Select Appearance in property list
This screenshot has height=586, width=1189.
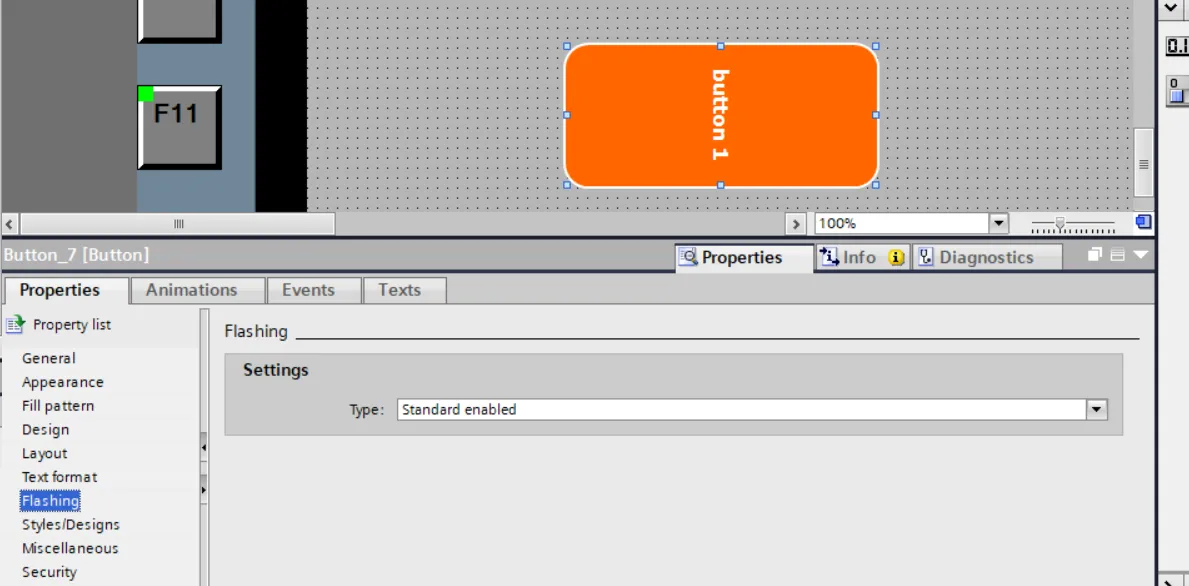[63, 382]
